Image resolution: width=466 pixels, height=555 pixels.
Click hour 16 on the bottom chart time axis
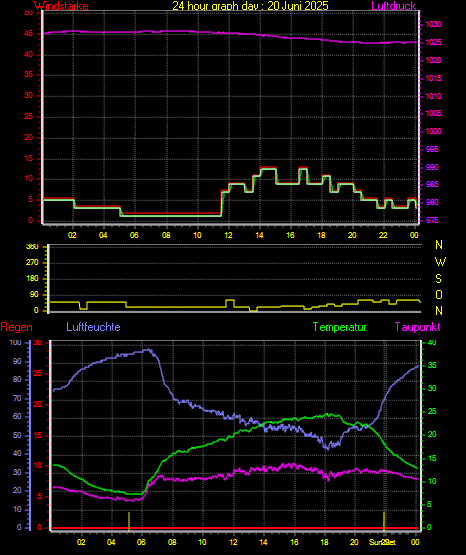click(294, 542)
